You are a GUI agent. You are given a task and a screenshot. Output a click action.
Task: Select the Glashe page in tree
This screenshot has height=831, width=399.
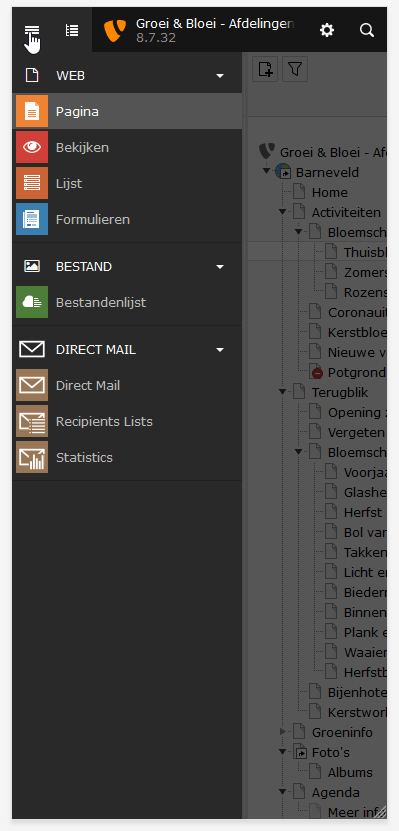click(365, 492)
